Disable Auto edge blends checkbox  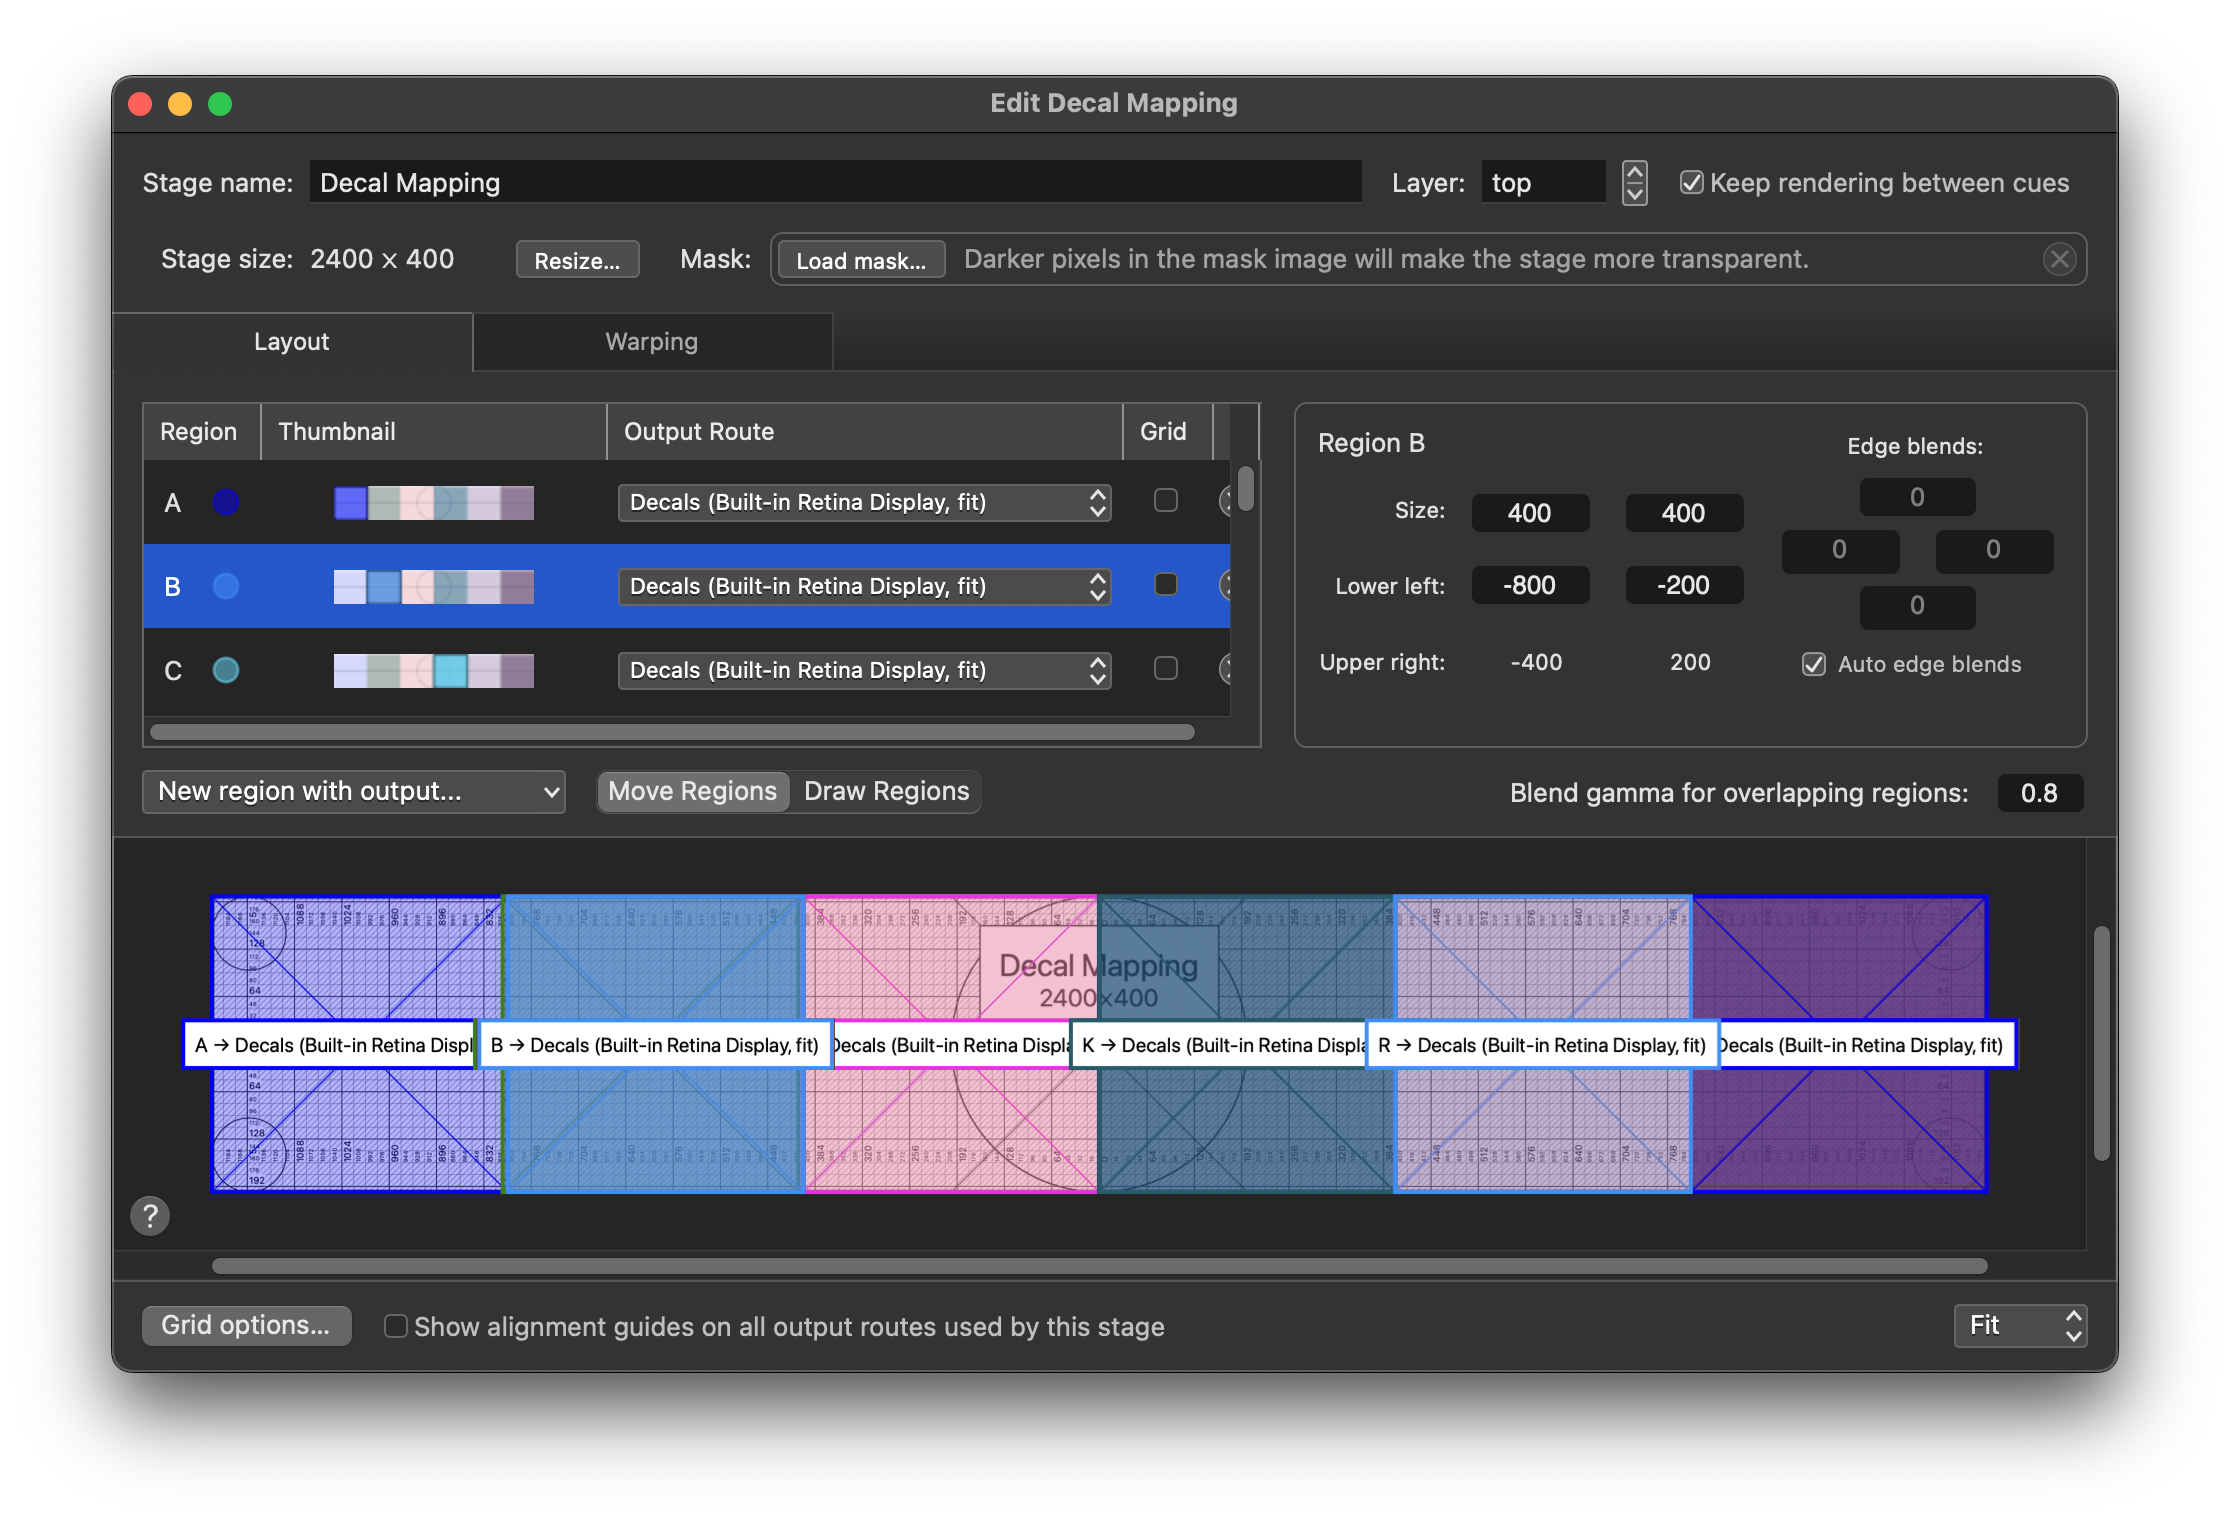[x=1814, y=664]
